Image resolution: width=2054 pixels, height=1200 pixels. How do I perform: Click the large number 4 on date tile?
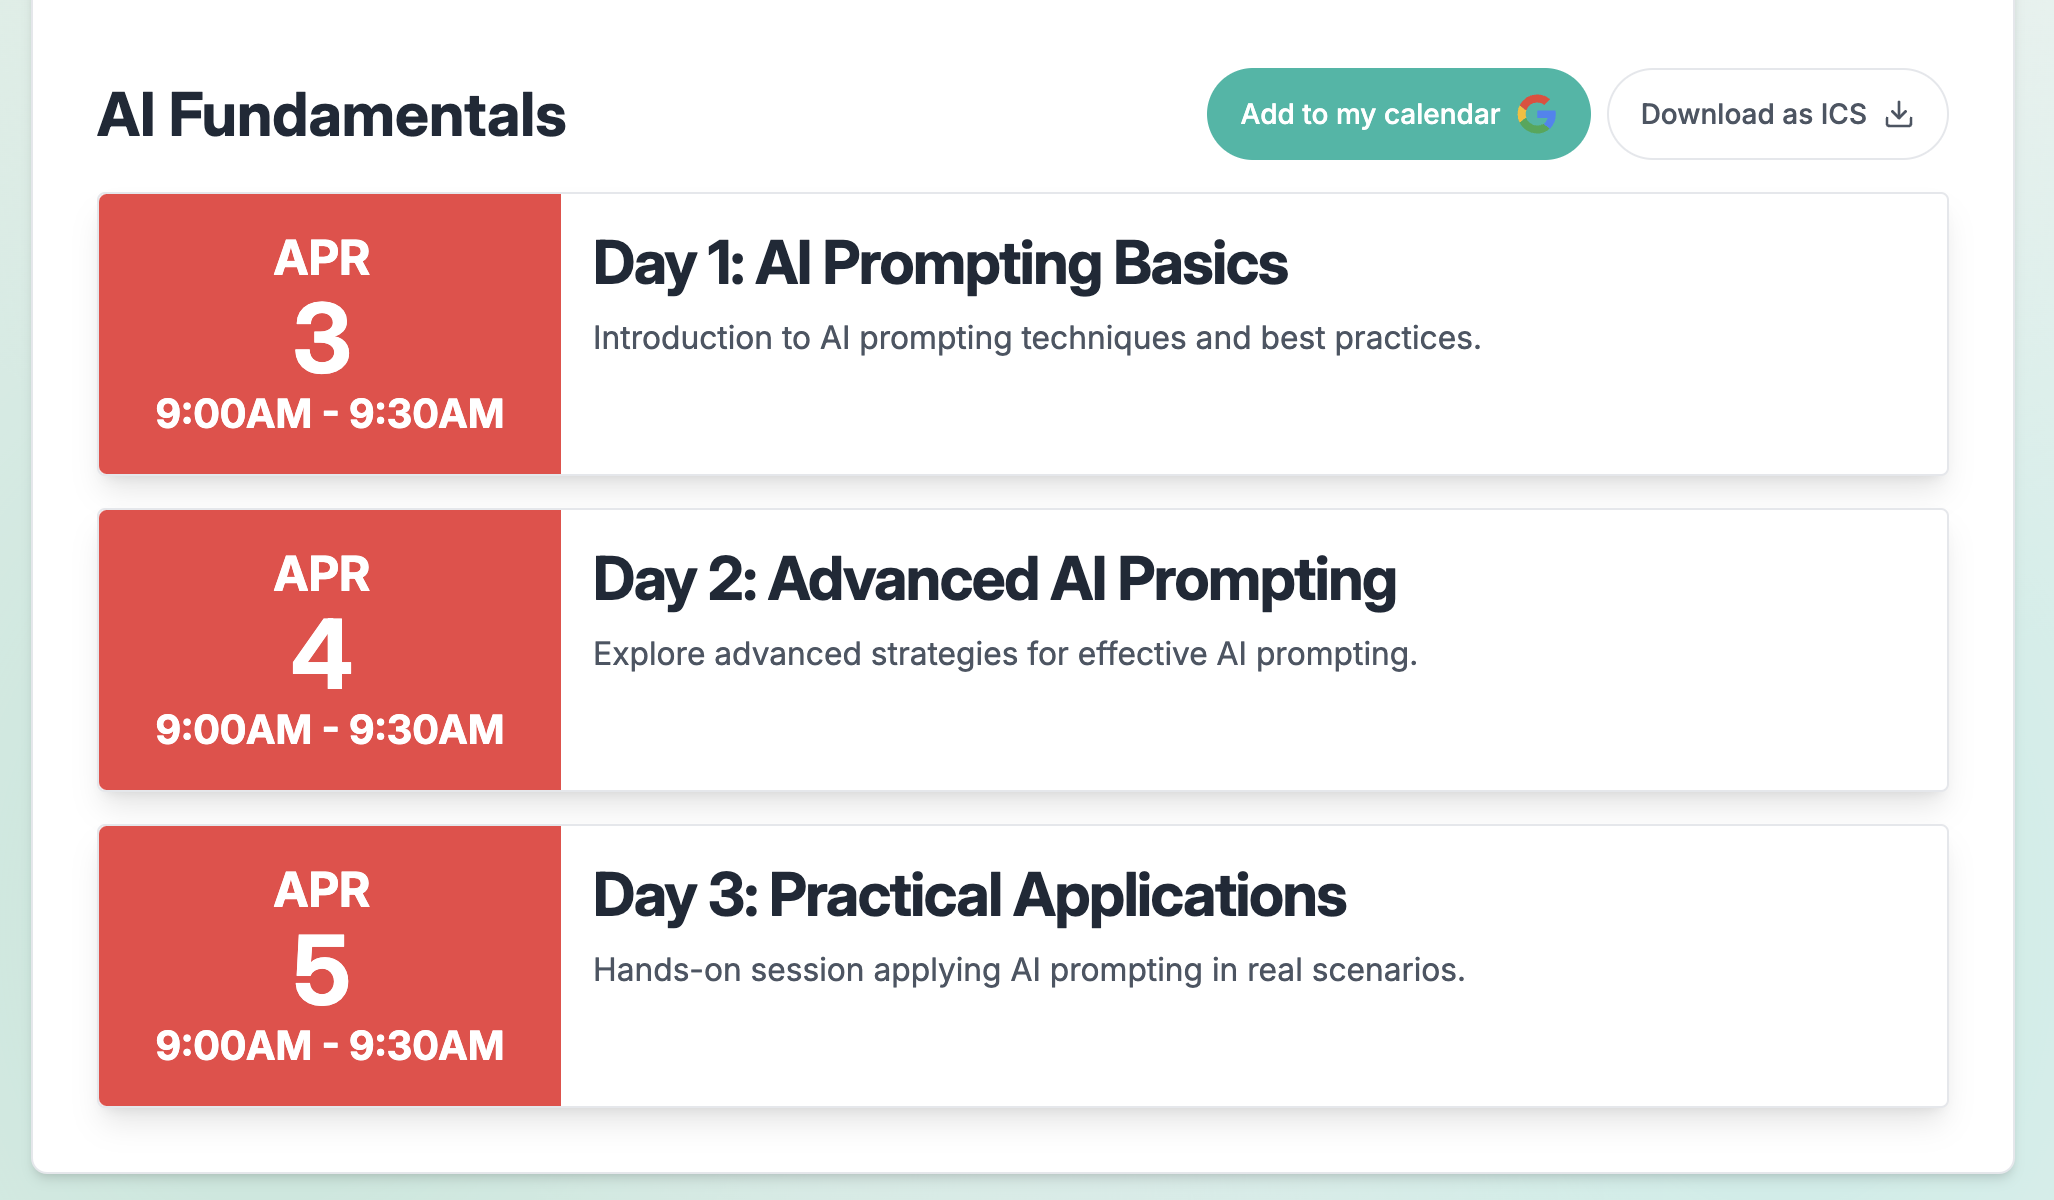(322, 655)
